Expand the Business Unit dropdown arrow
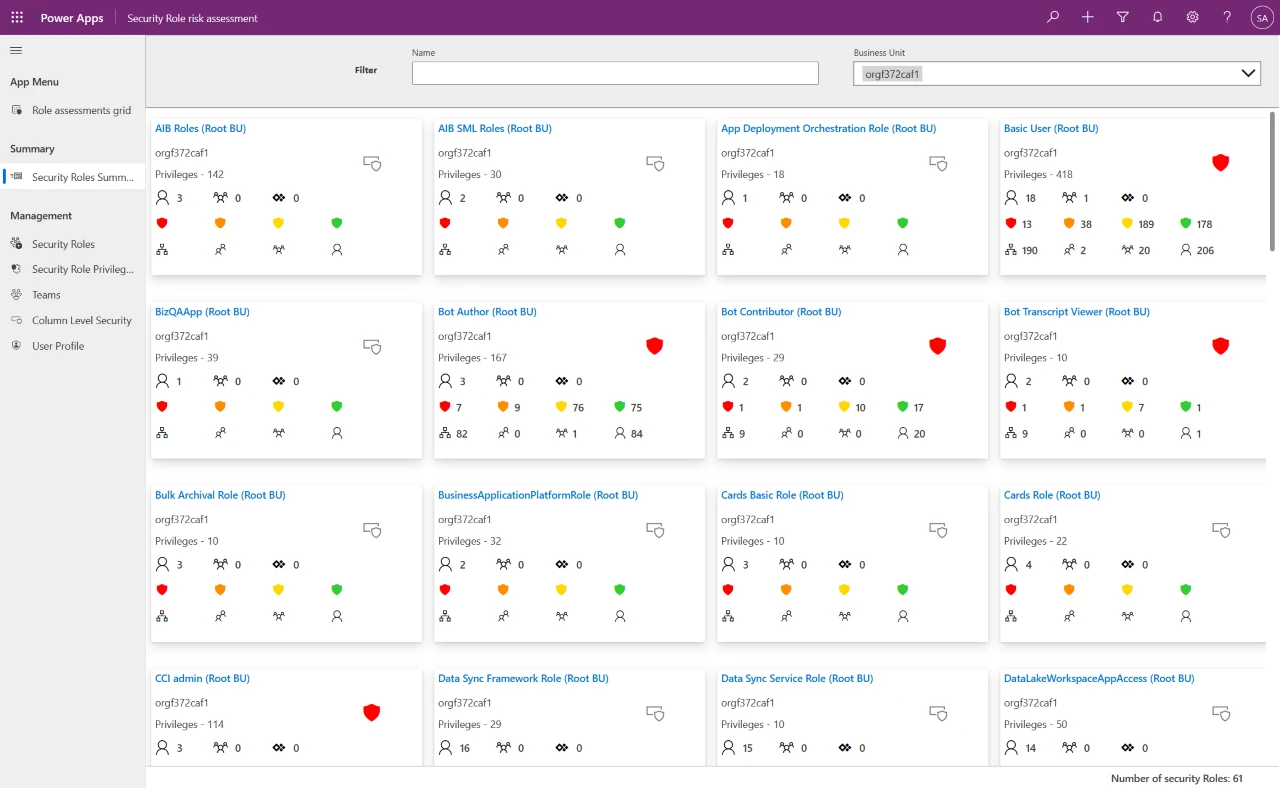 (1248, 73)
